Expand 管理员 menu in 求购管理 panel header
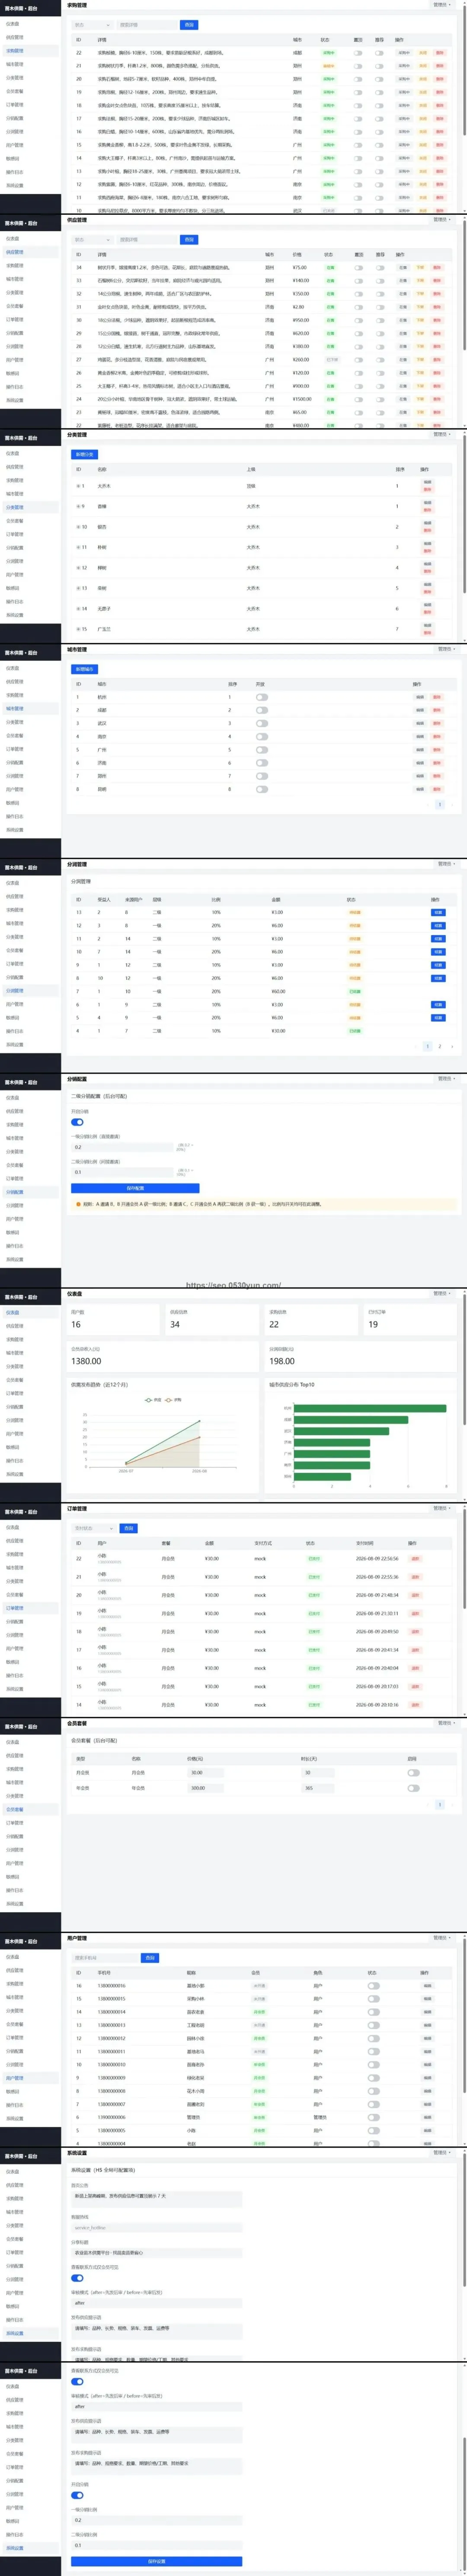Viewport: 467px width, 2576px height. click(x=441, y=5)
